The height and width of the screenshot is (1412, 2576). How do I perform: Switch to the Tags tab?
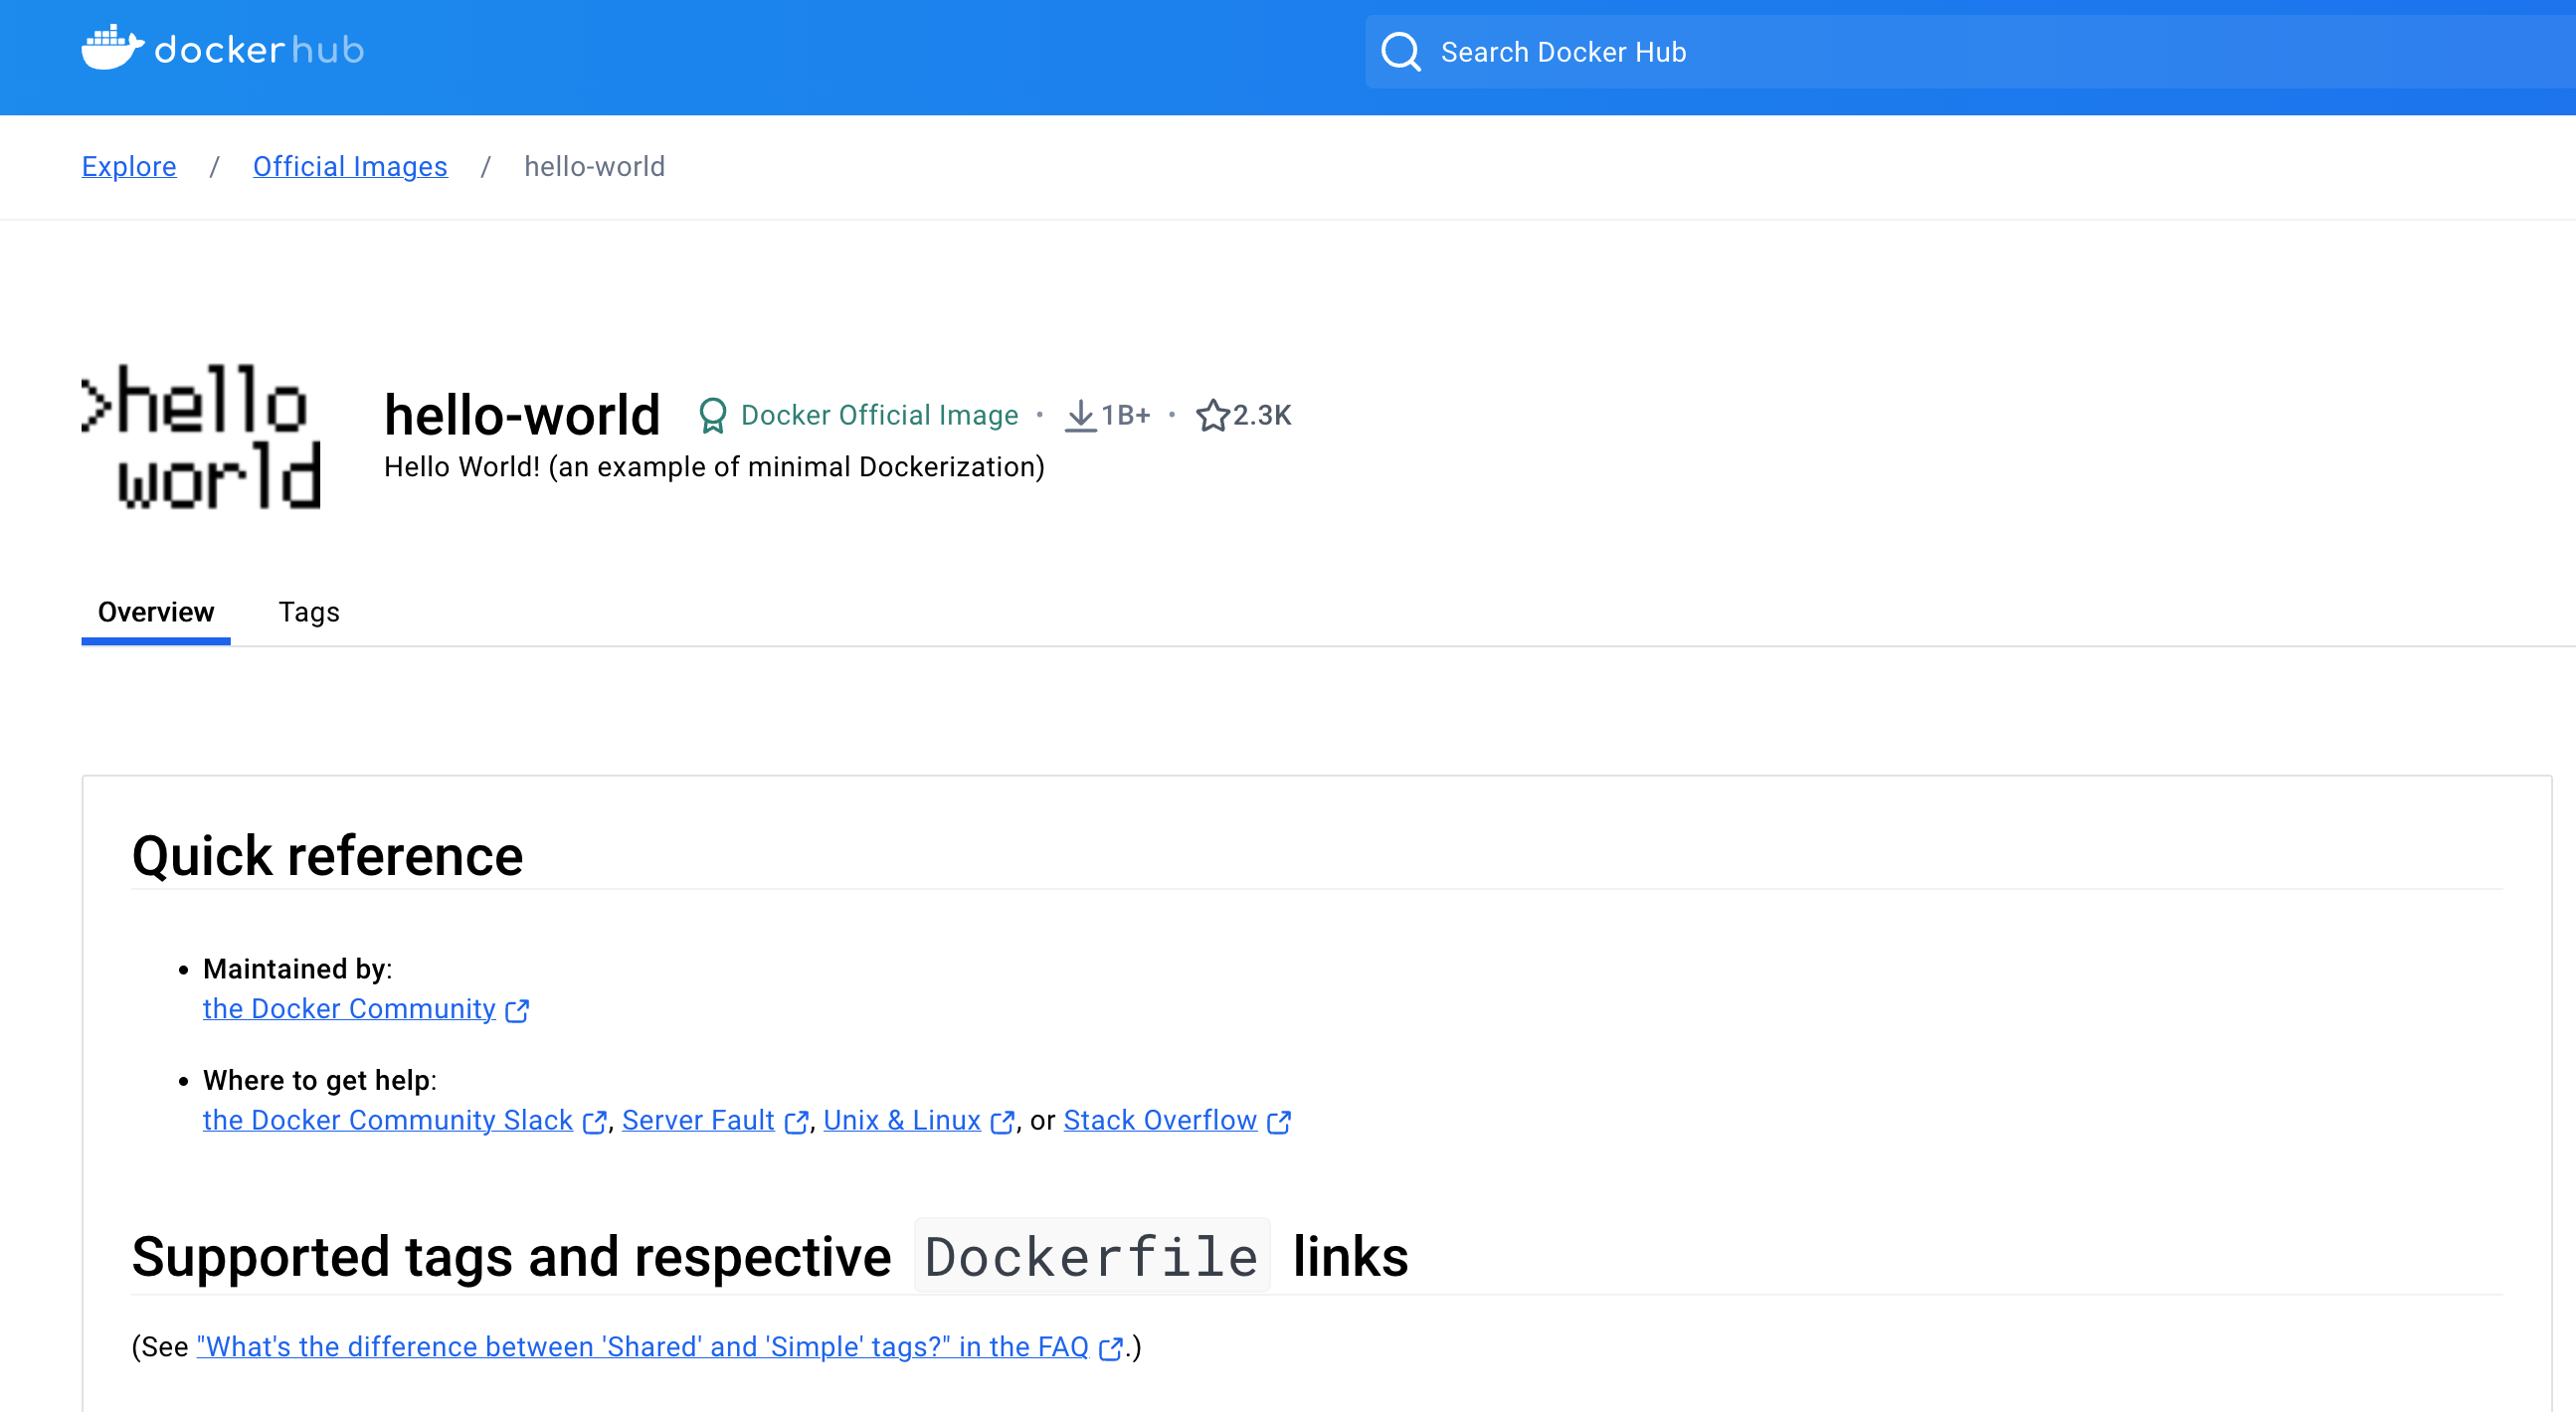click(309, 611)
